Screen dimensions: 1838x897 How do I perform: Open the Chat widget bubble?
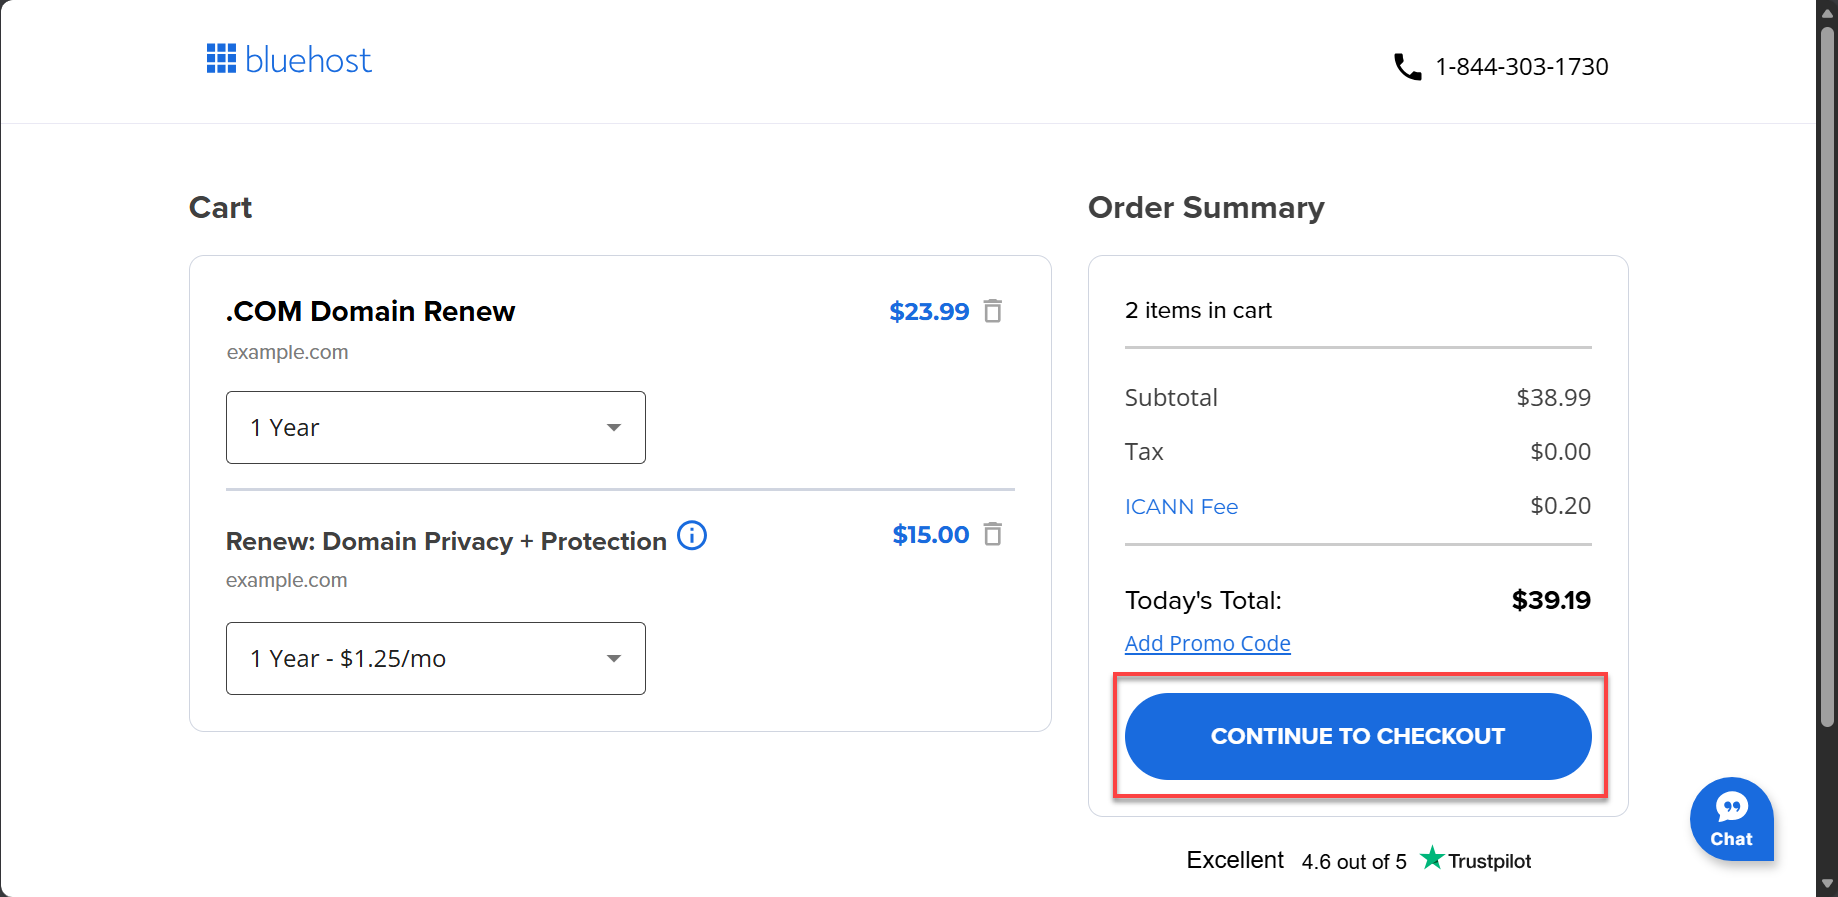(1731, 819)
